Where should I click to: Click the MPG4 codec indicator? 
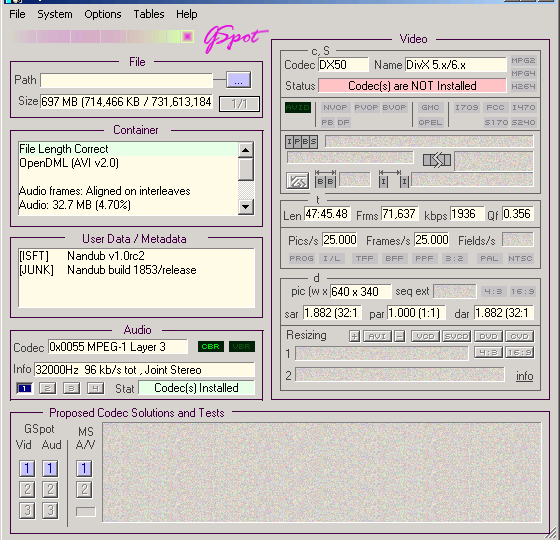click(523, 73)
